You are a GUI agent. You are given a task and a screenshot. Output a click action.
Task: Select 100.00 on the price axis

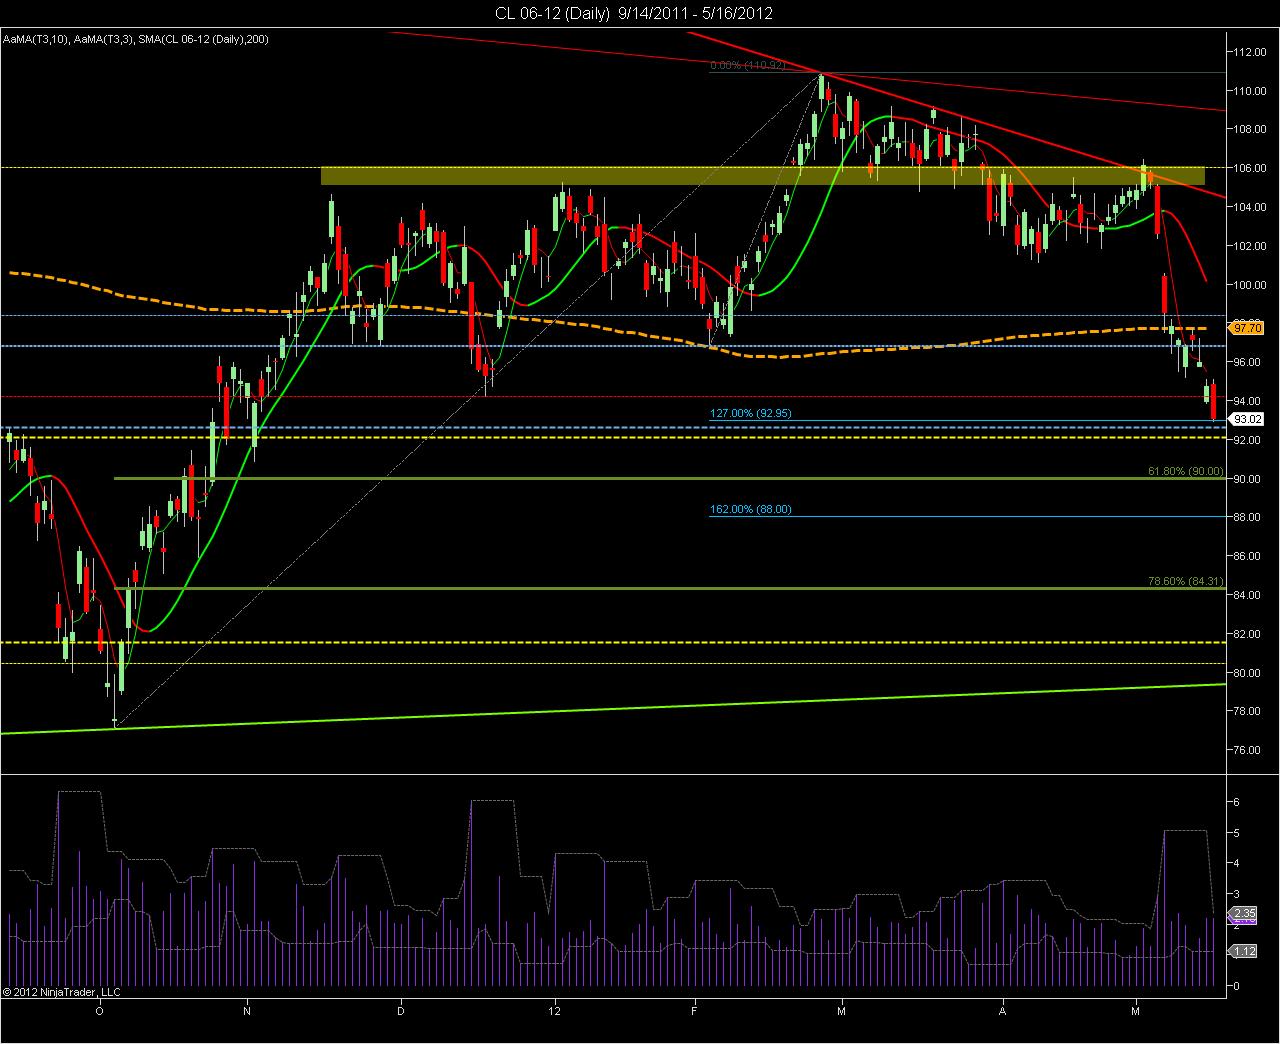(x=1248, y=285)
